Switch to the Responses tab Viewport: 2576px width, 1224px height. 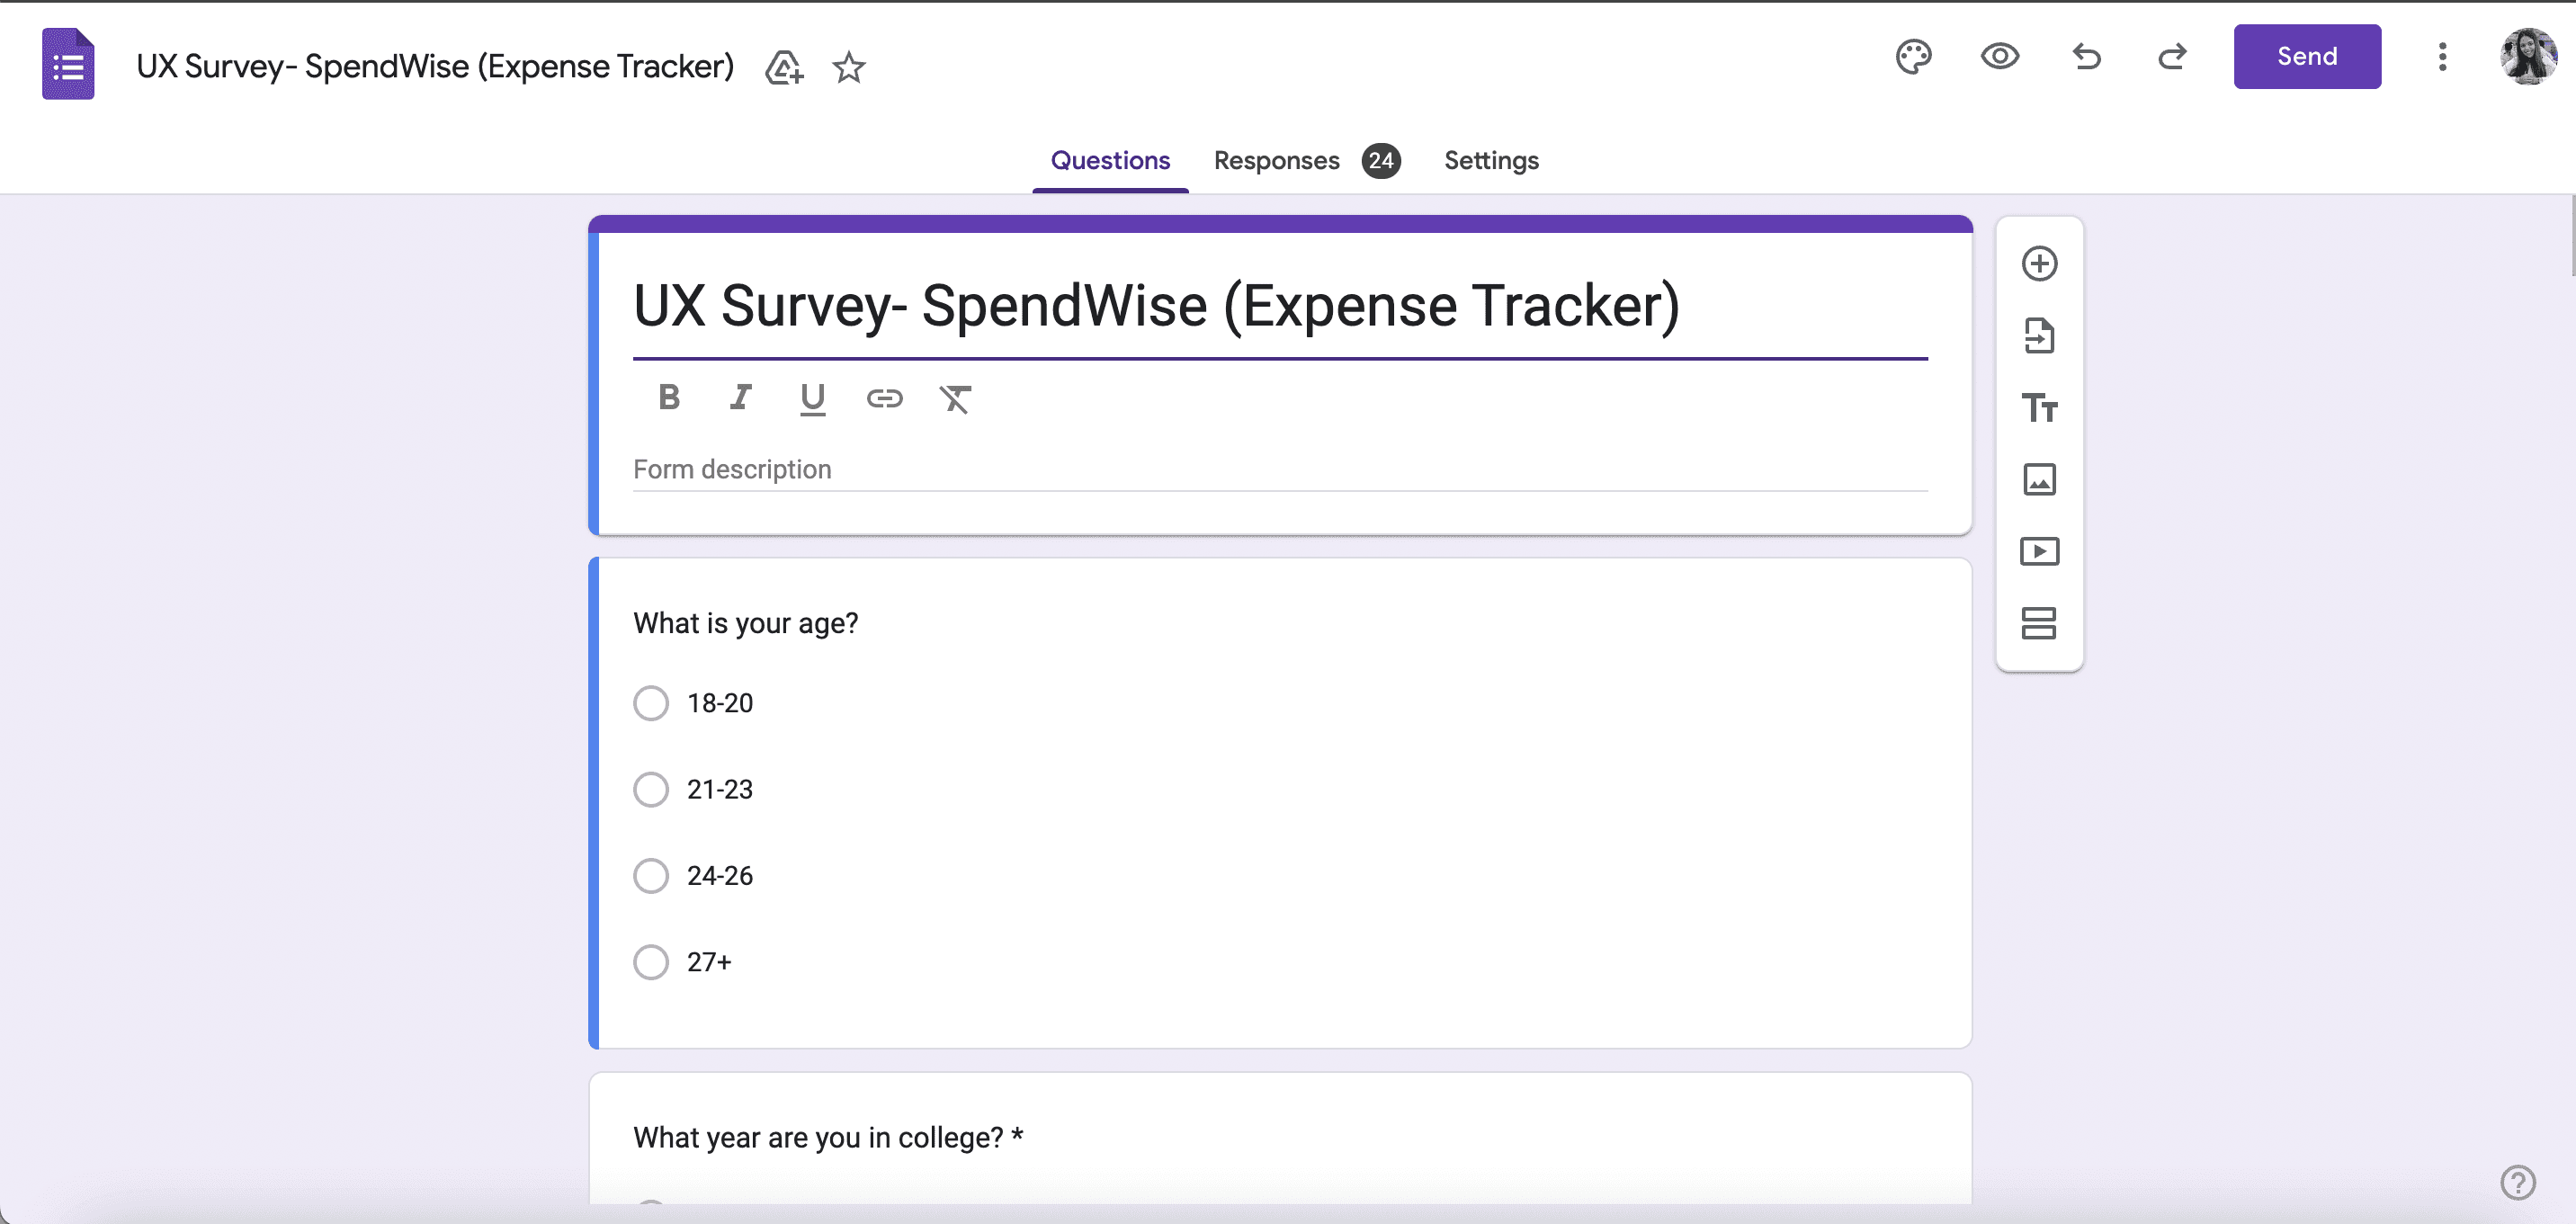(1276, 160)
